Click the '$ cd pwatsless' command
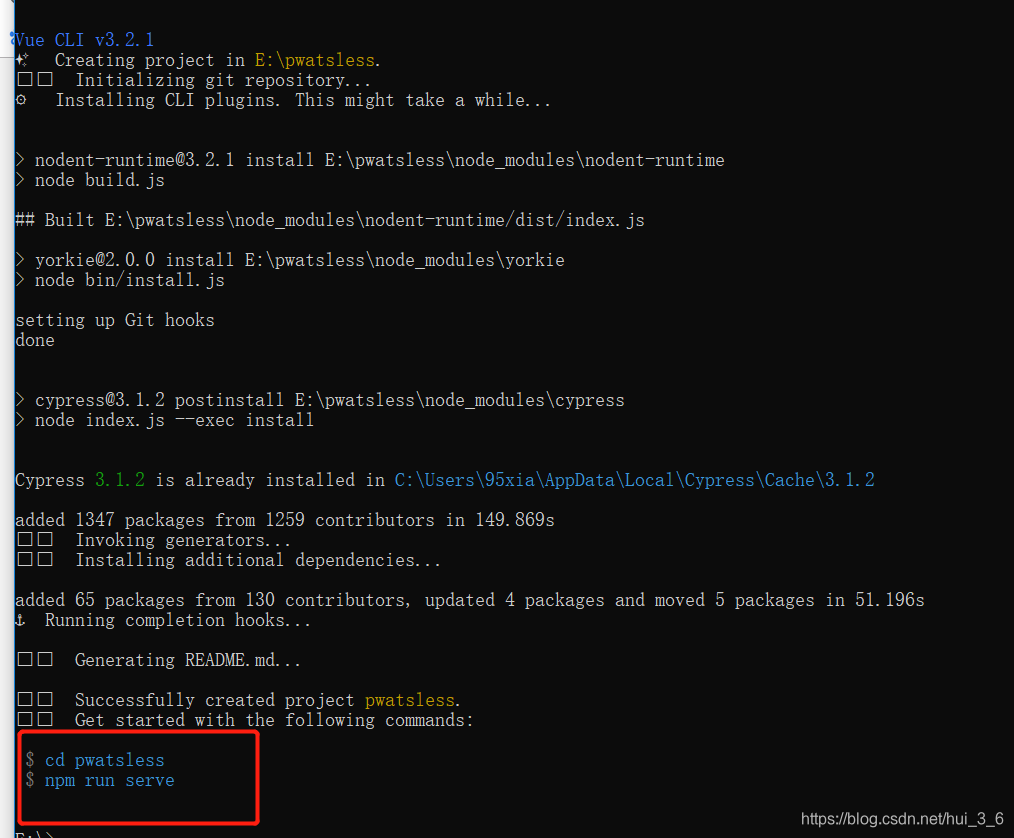The height and width of the screenshot is (838, 1014). pyautogui.click(x=95, y=760)
